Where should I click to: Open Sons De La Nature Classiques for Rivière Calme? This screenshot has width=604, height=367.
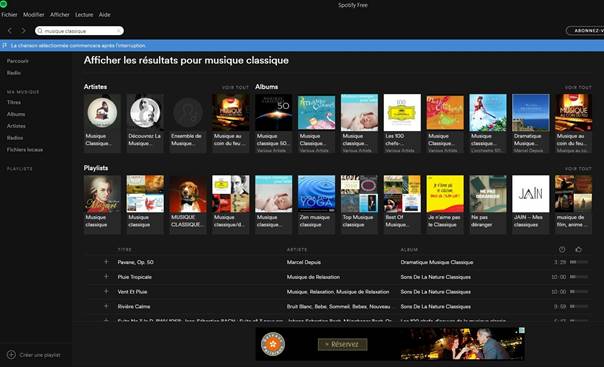(436, 307)
